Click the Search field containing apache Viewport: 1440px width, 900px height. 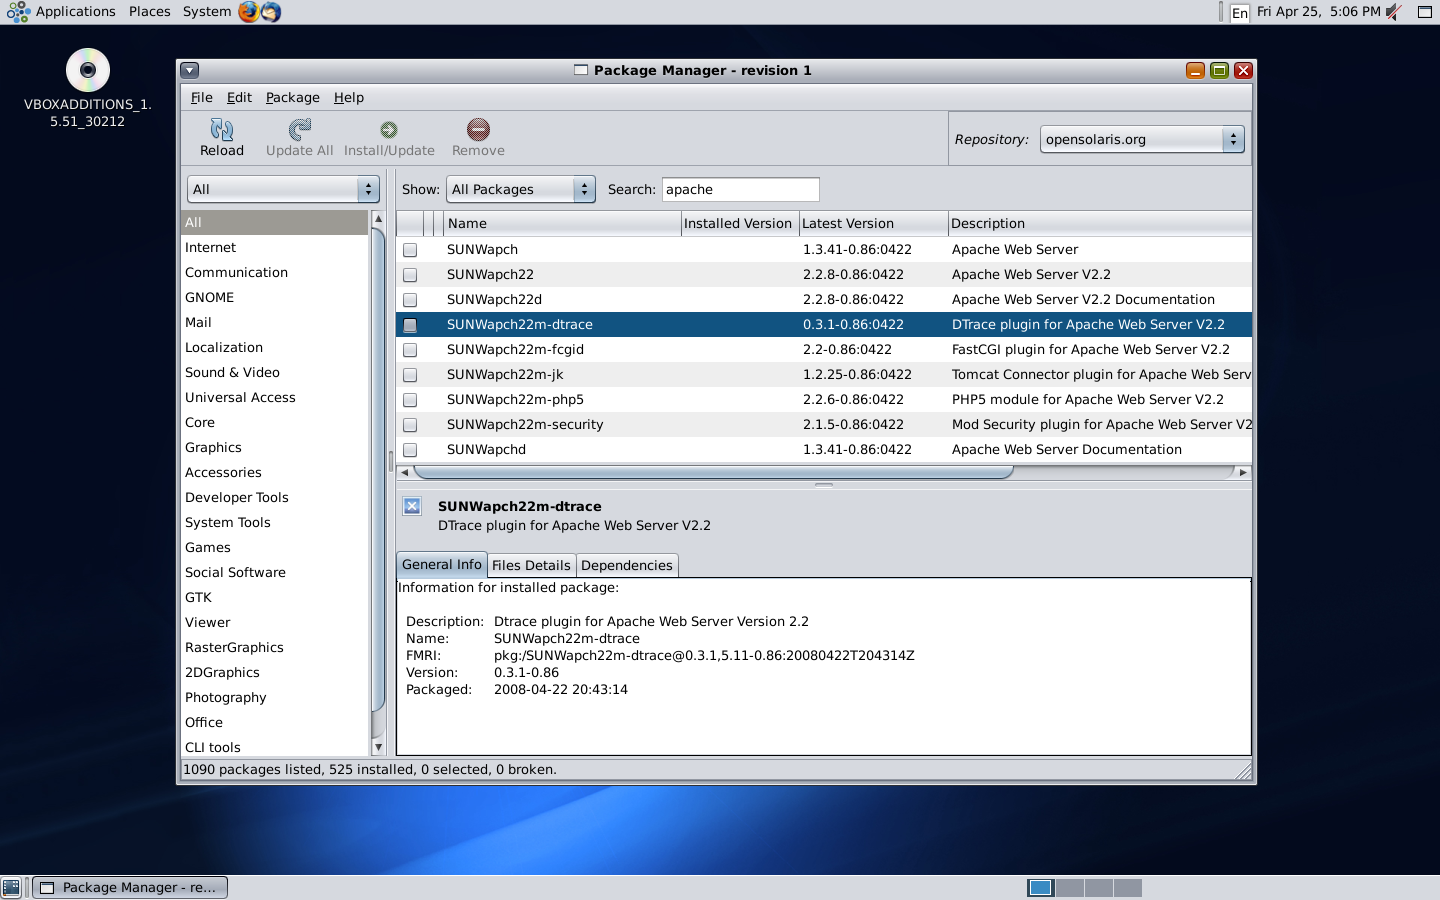(x=740, y=189)
